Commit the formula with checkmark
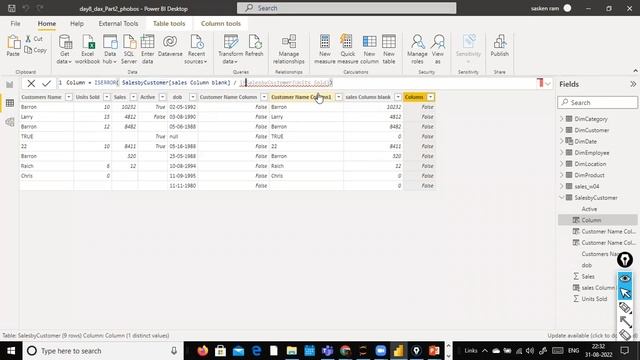 point(46,84)
